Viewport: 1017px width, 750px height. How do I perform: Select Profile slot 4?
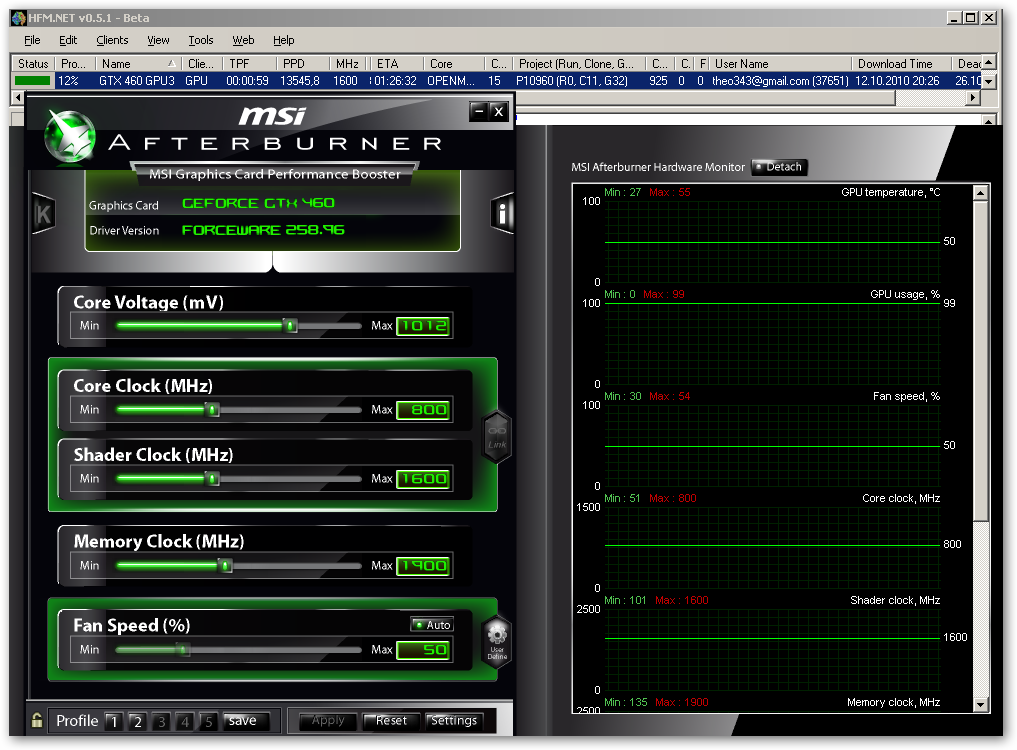tap(185, 721)
